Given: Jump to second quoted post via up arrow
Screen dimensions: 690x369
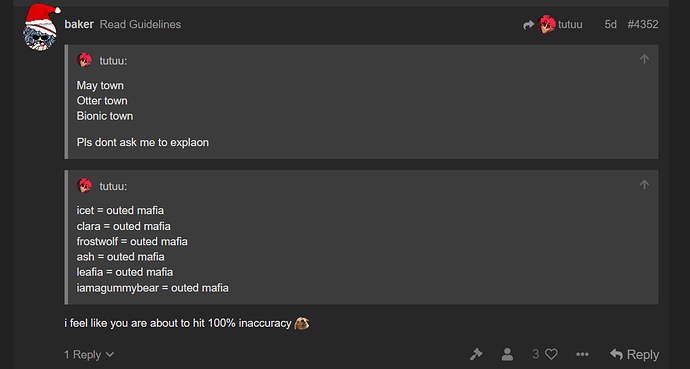Looking at the screenshot, I should coord(644,184).
